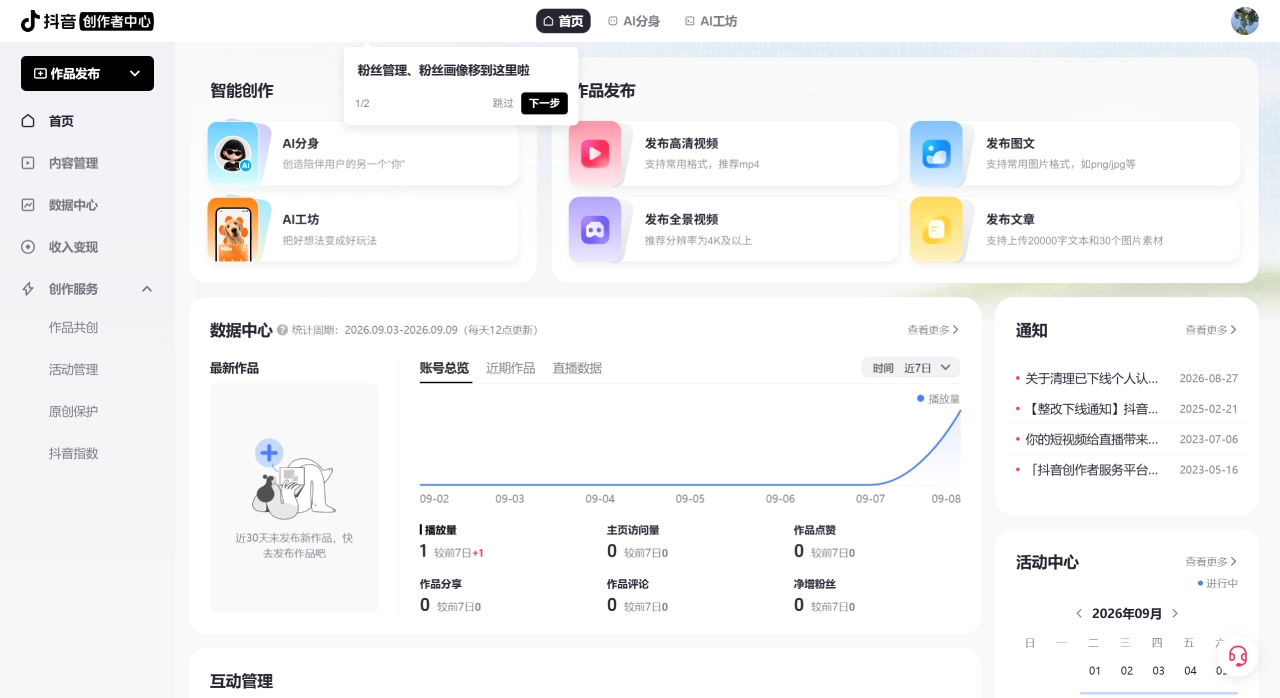Collapse the 创作服务 section chevron
1280x698 pixels.
147,289
